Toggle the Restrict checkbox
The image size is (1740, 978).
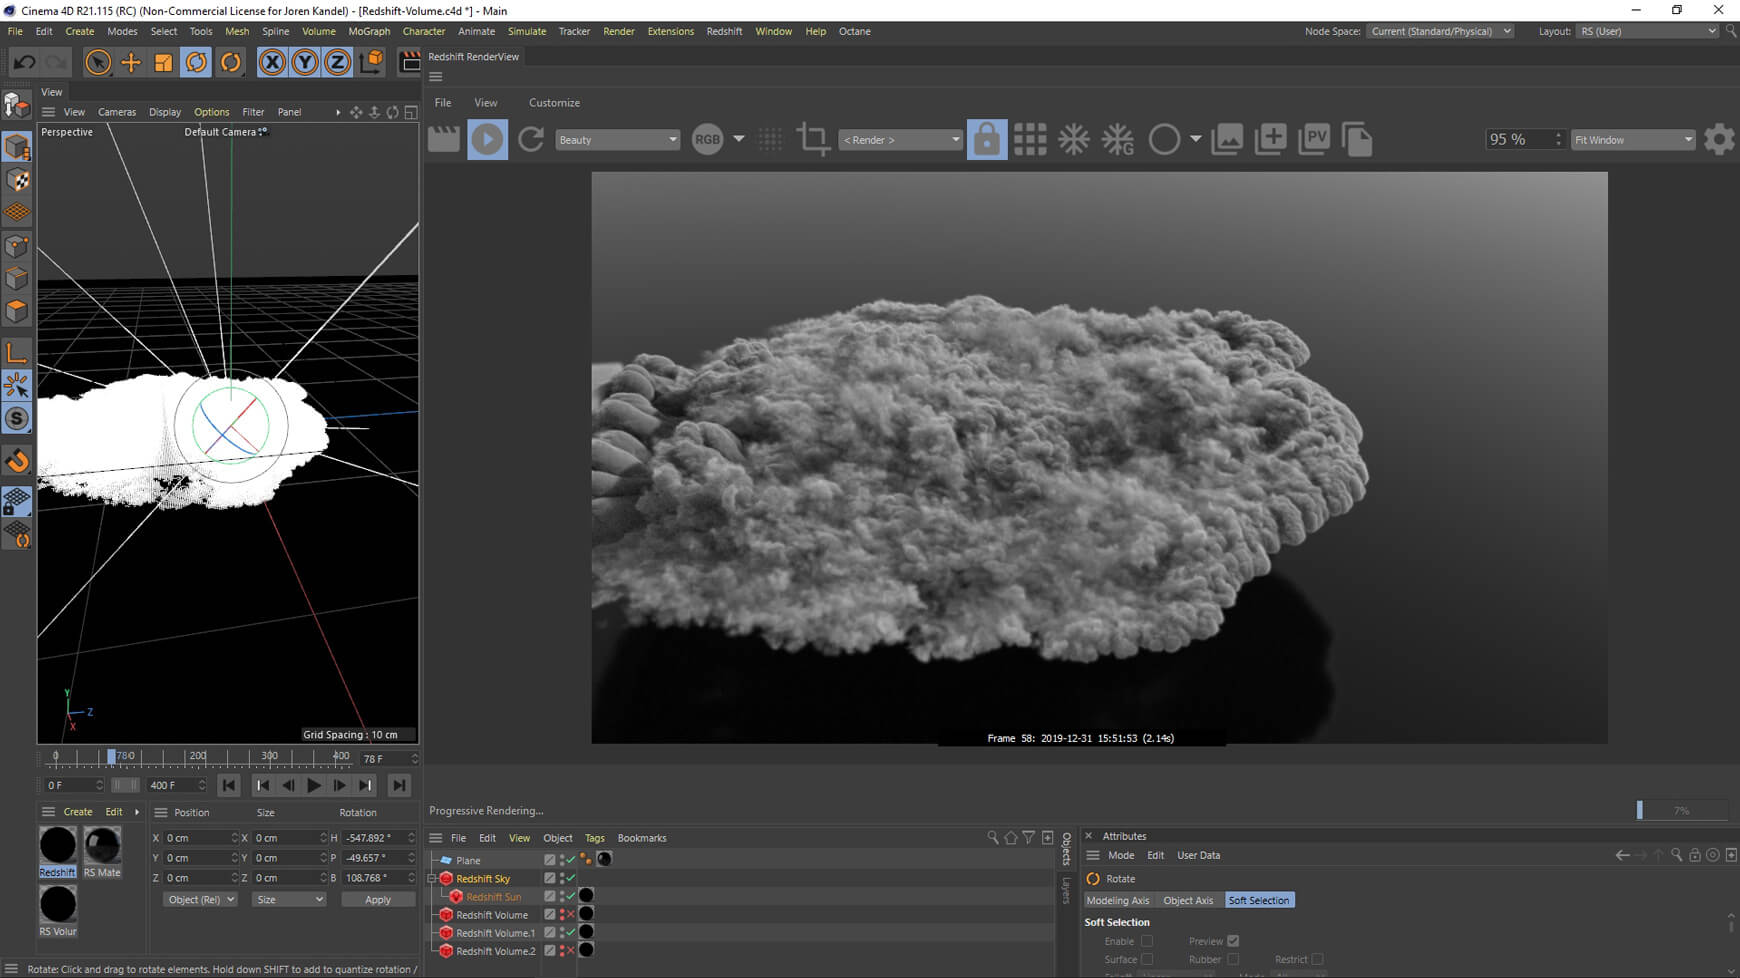coord(1317,959)
